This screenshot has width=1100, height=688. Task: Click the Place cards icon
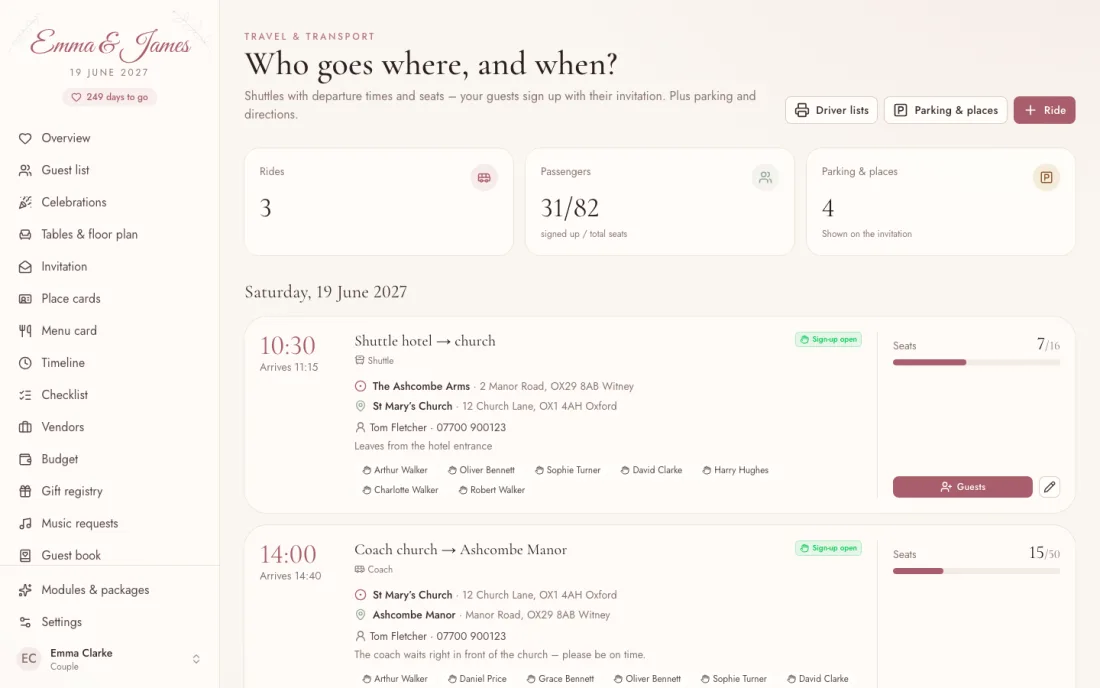coord(25,299)
